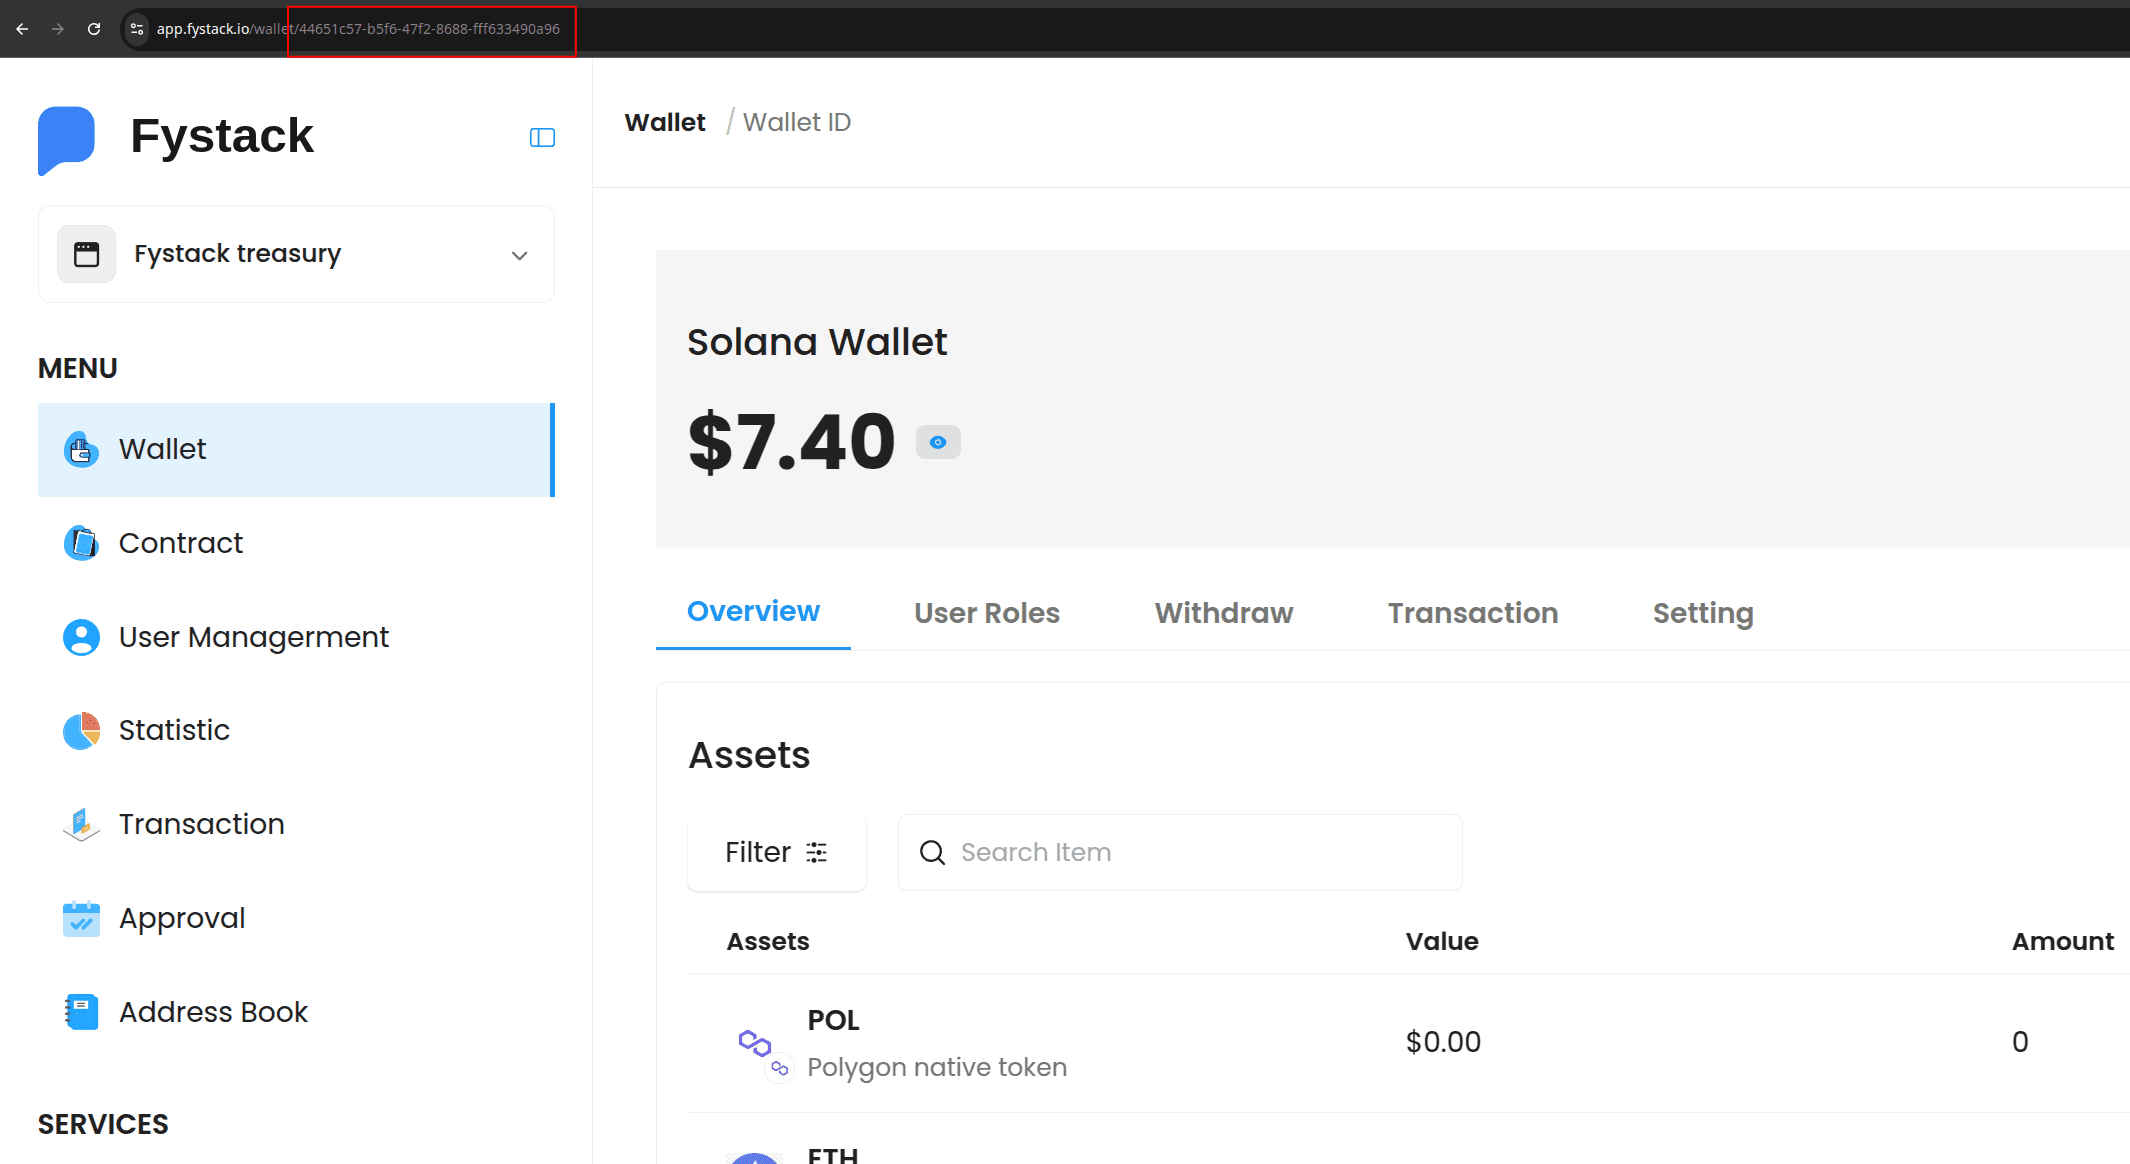Click the sidebar Transaction icon
The height and width of the screenshot is (1164, 2130).
pos(81,825)
